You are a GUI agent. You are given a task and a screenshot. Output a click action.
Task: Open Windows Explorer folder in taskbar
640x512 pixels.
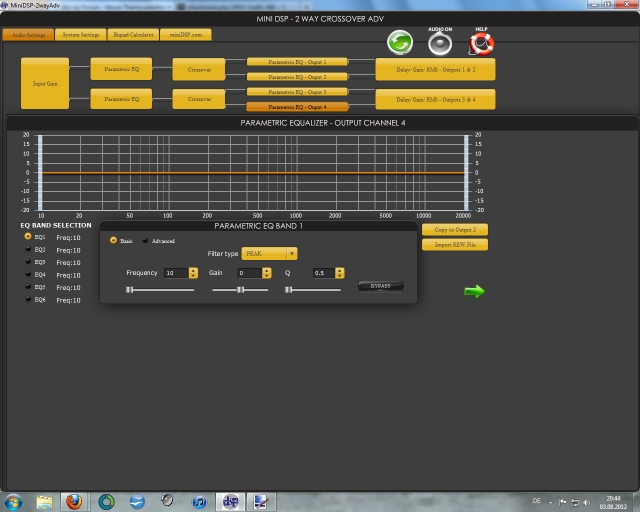[44, 502]
